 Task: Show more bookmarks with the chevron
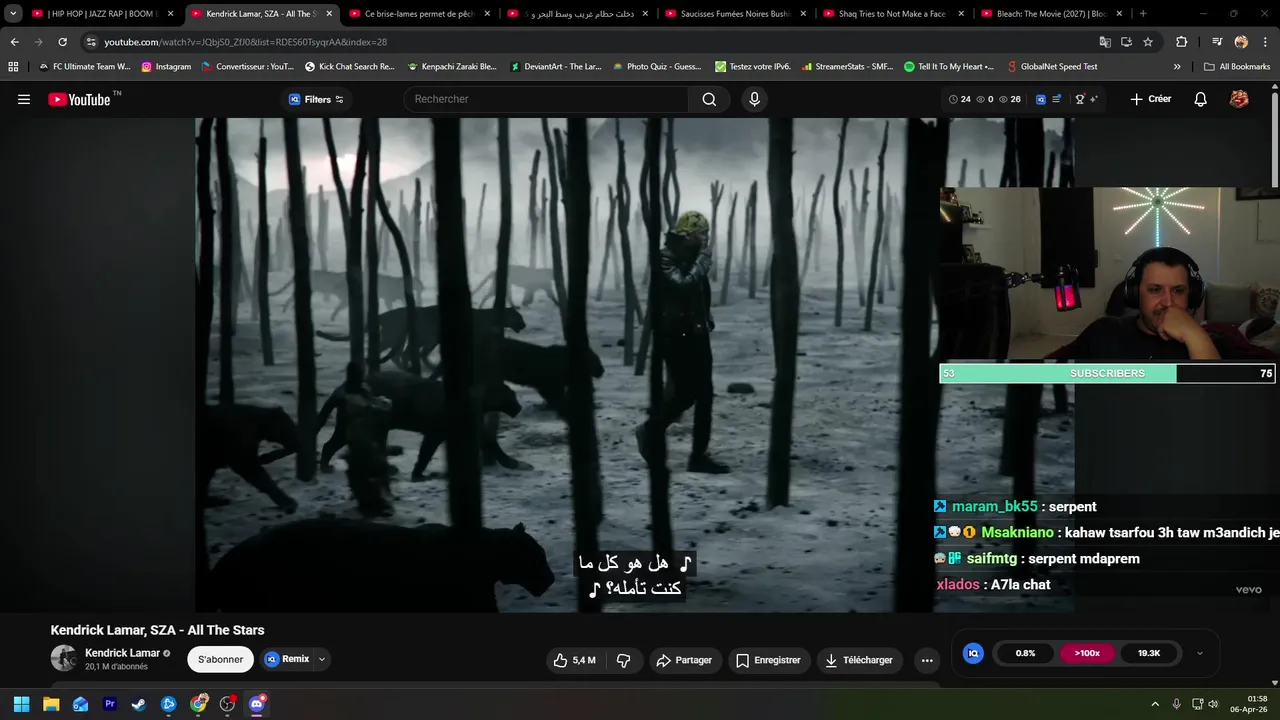tap(1177, 67)
